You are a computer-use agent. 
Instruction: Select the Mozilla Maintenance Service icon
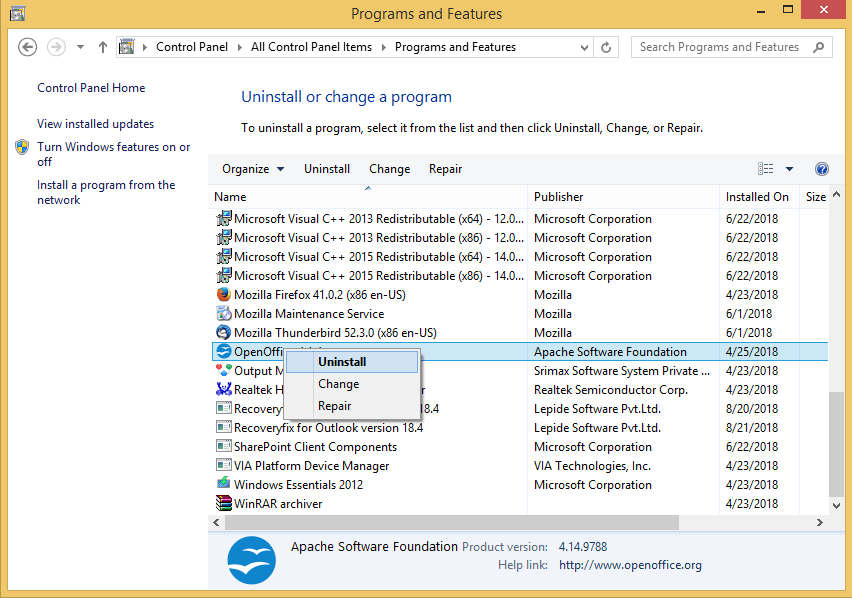(x=223, y=313)
